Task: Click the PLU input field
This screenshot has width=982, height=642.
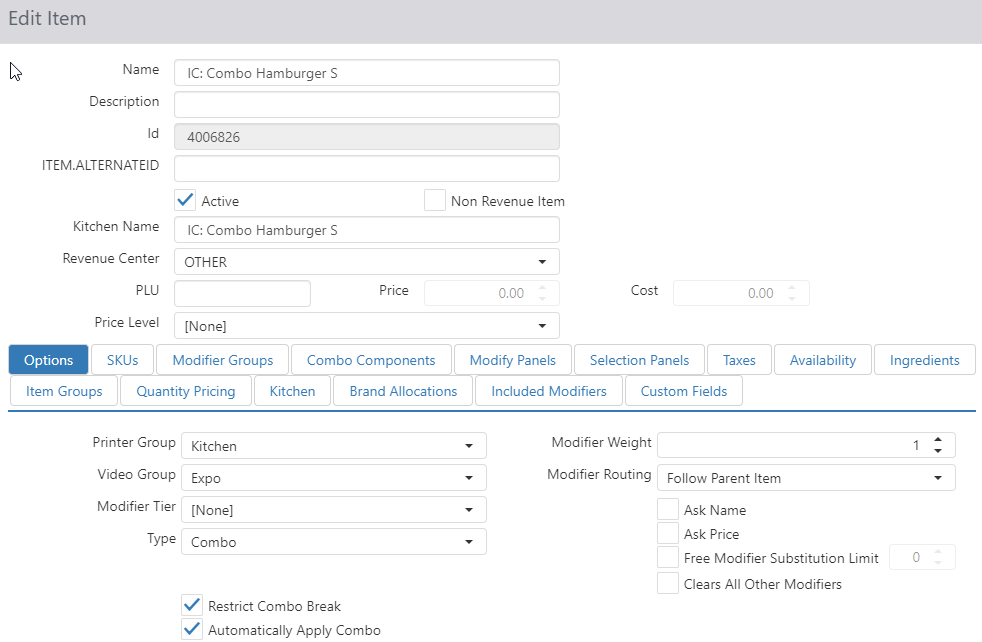Action: pyautogui.click(x=242, y=293)
